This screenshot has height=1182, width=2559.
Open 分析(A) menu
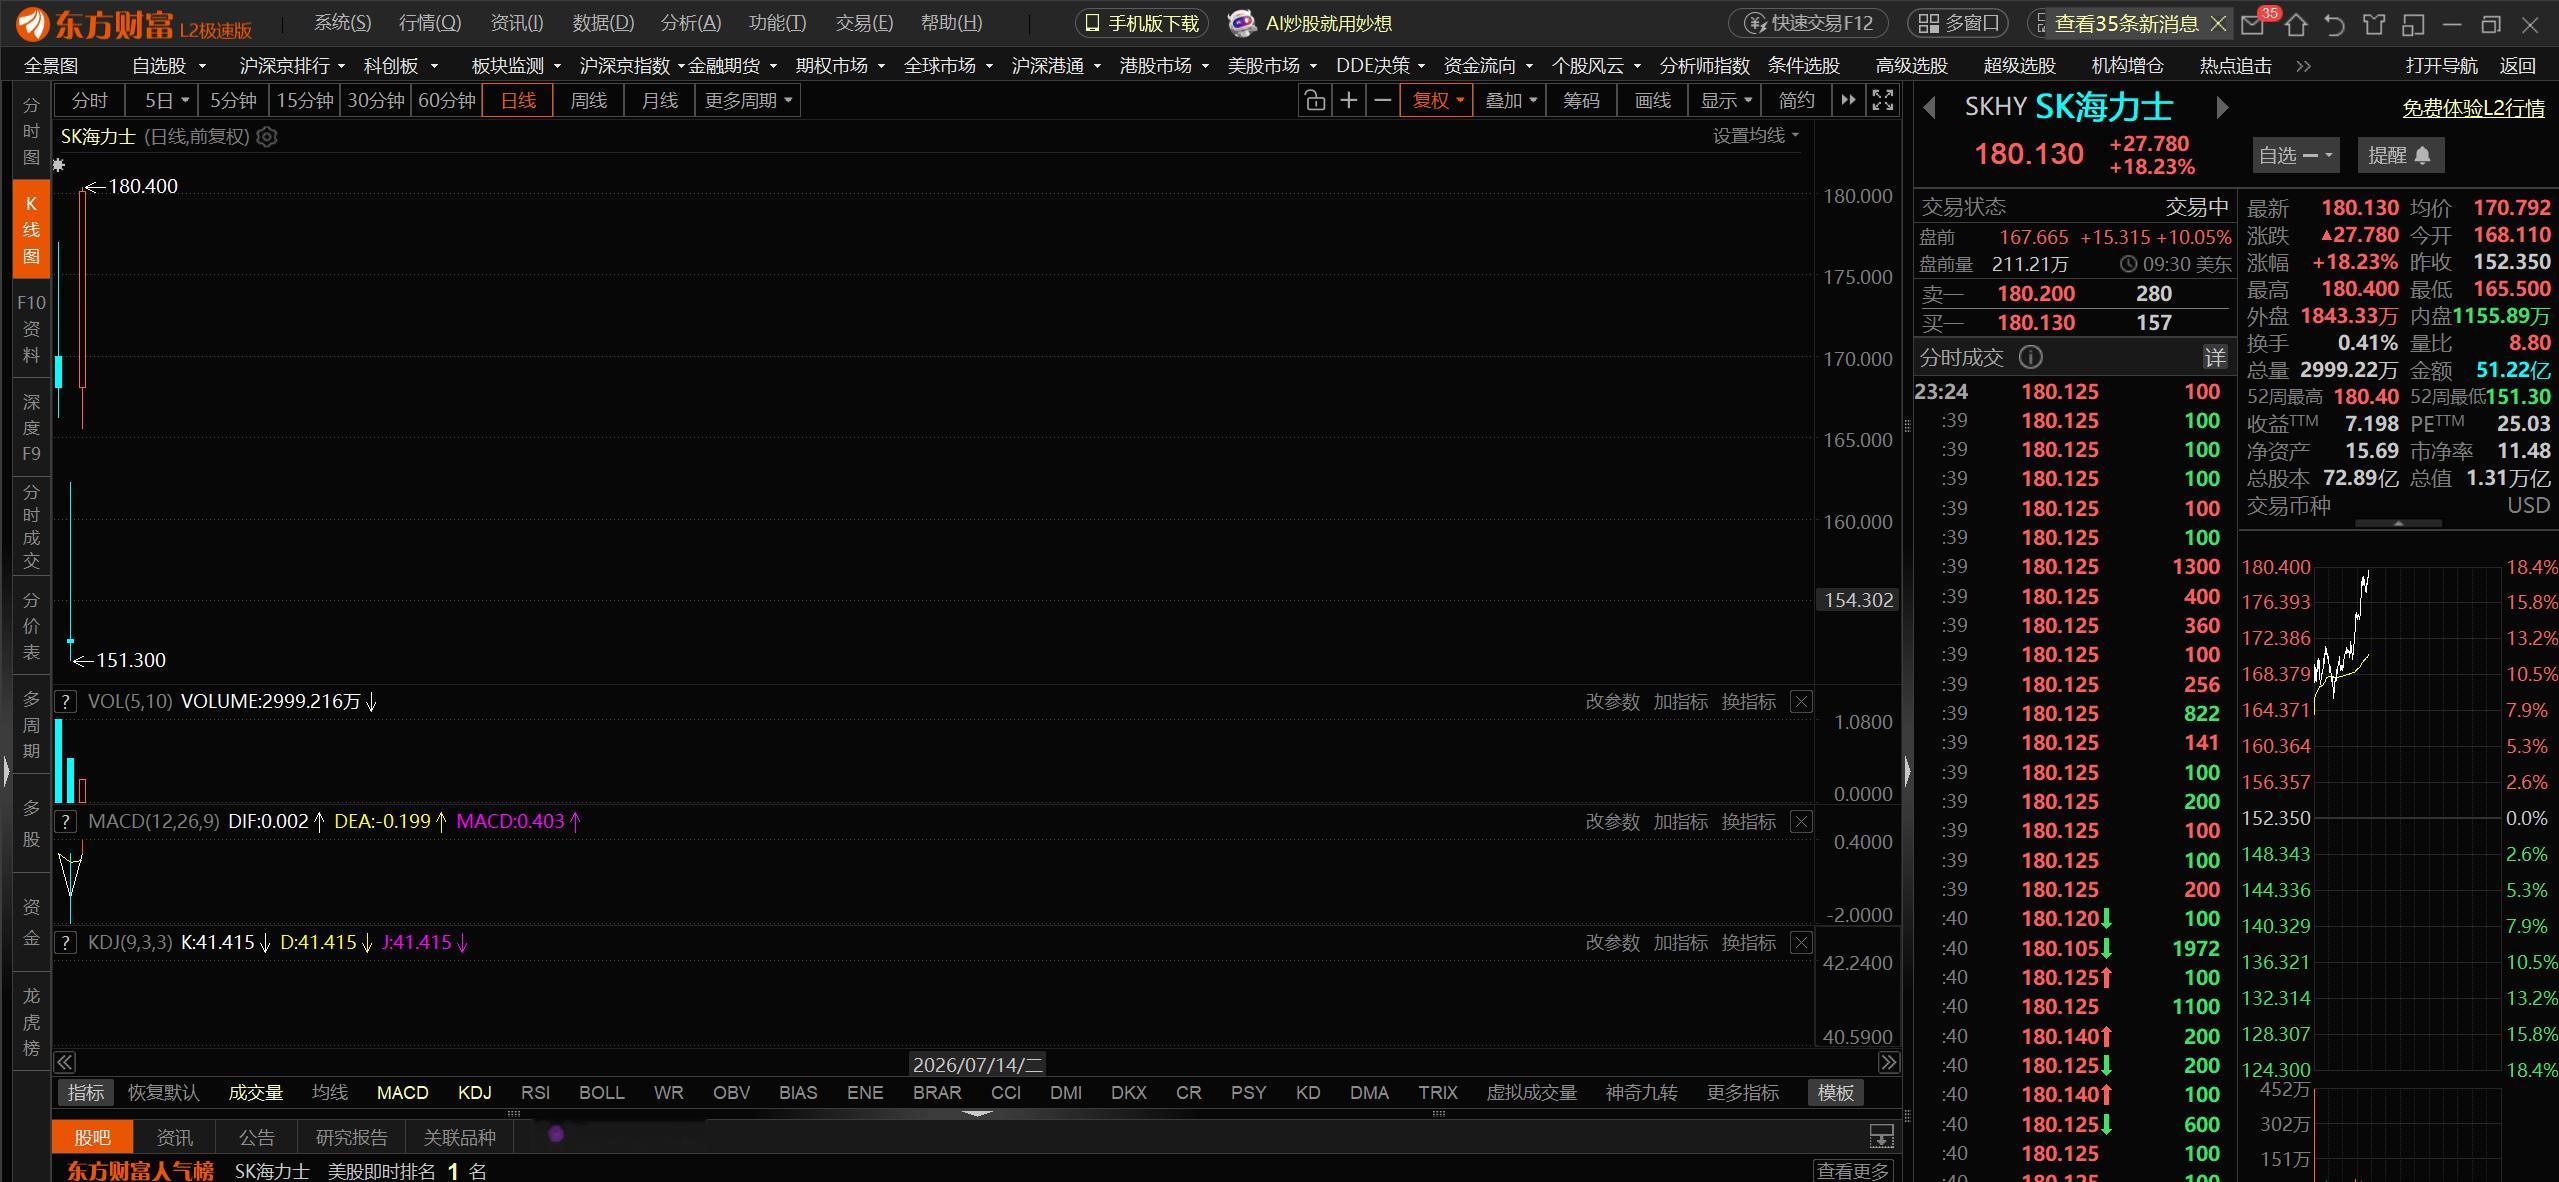click(691, 23)
